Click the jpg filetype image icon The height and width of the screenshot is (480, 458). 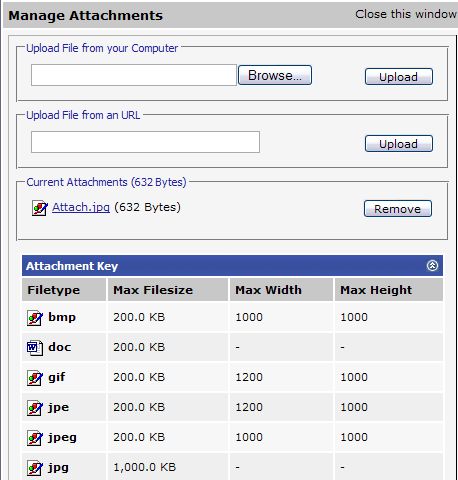point(35,468)
